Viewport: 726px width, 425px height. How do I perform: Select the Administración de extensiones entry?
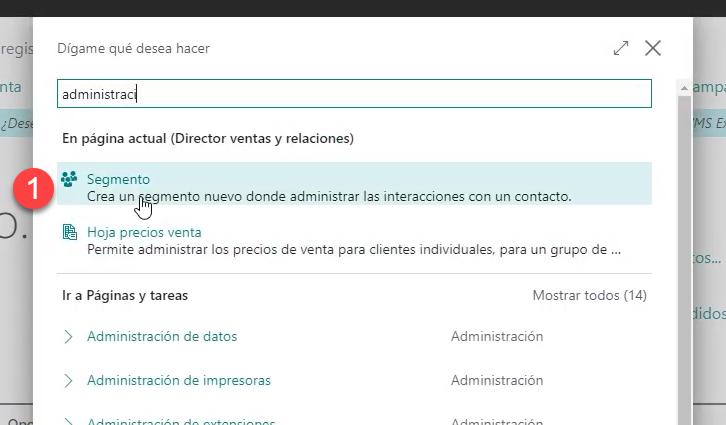(180, 421)
